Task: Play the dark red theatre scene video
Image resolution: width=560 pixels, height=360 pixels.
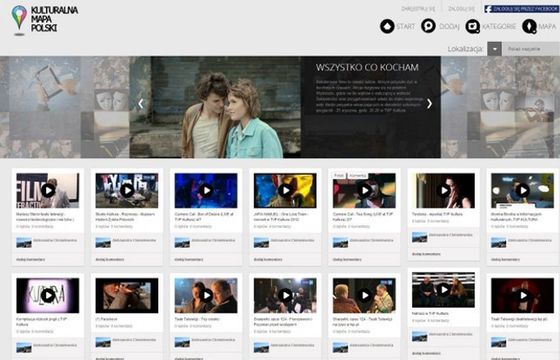Action: click(x=522, y=295)
